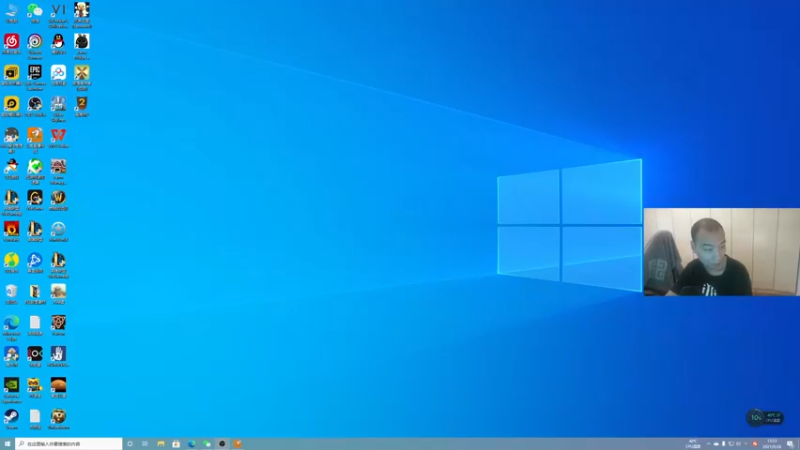The image size is (800, 450).
Task: Click the floating CPU 10% monitor widget
Action: pyautogui.click(x=765, y=417)
